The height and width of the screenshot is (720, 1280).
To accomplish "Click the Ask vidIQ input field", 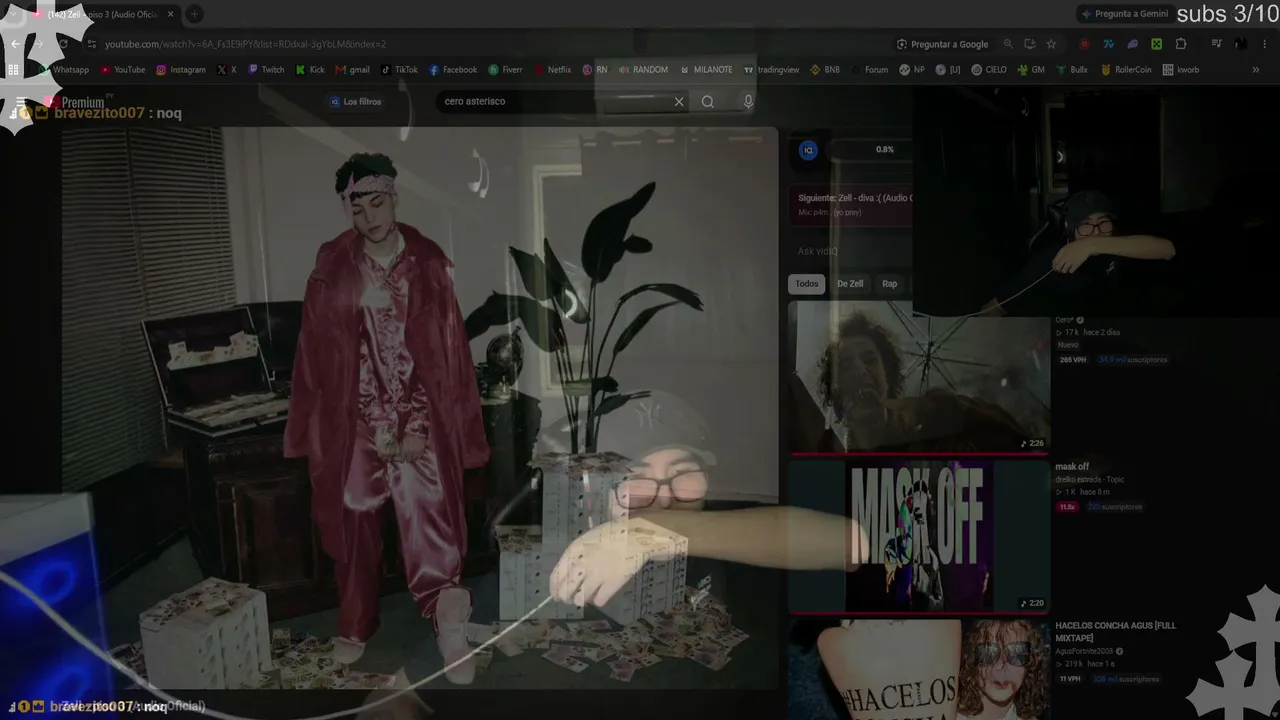I will tap(851, 251).
